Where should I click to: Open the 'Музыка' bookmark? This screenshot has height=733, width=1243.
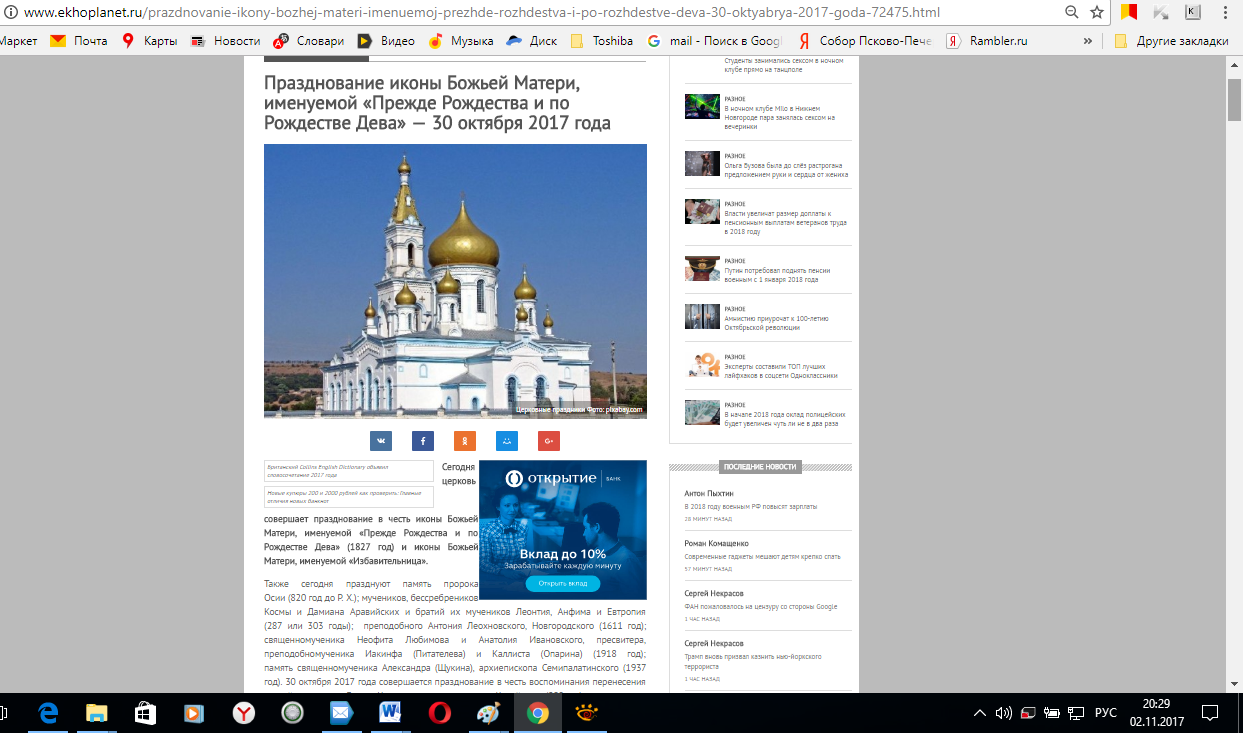[461, 41]
